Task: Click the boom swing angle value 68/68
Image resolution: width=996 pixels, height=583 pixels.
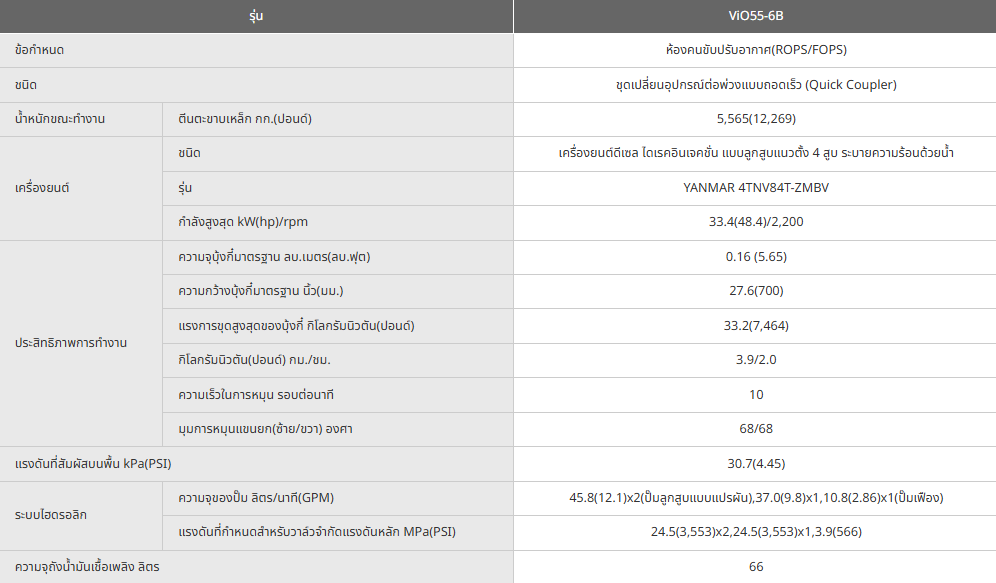Action: pyautogui.click(x=755, y=429)
